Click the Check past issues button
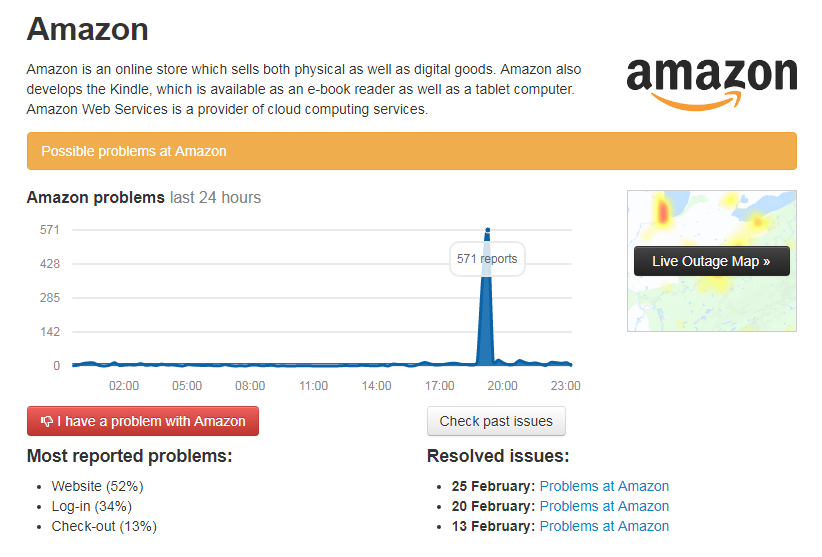This screenshot has height=557, width=822. [496, 422]
